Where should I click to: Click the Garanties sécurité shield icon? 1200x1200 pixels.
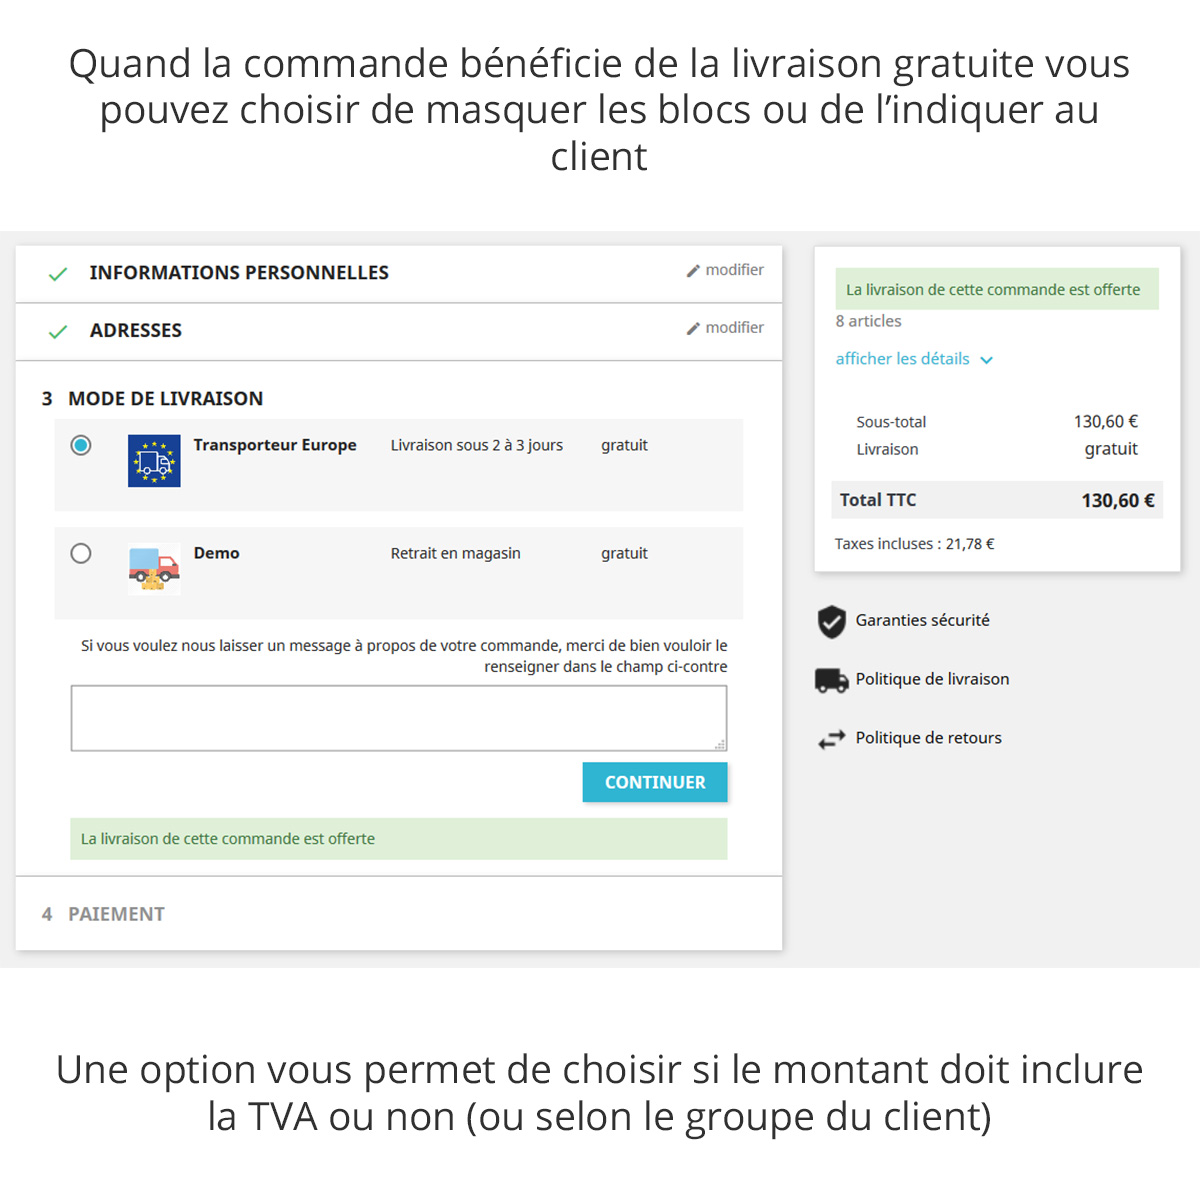click(x=831, y=621)
